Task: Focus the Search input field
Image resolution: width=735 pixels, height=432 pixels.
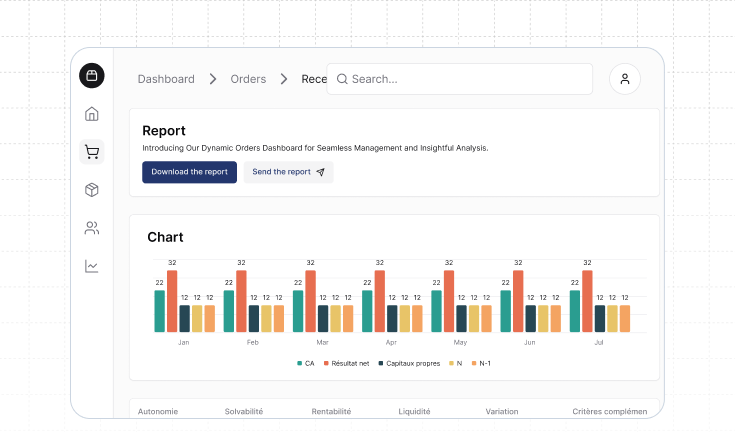Action: (x=465, y=79)
